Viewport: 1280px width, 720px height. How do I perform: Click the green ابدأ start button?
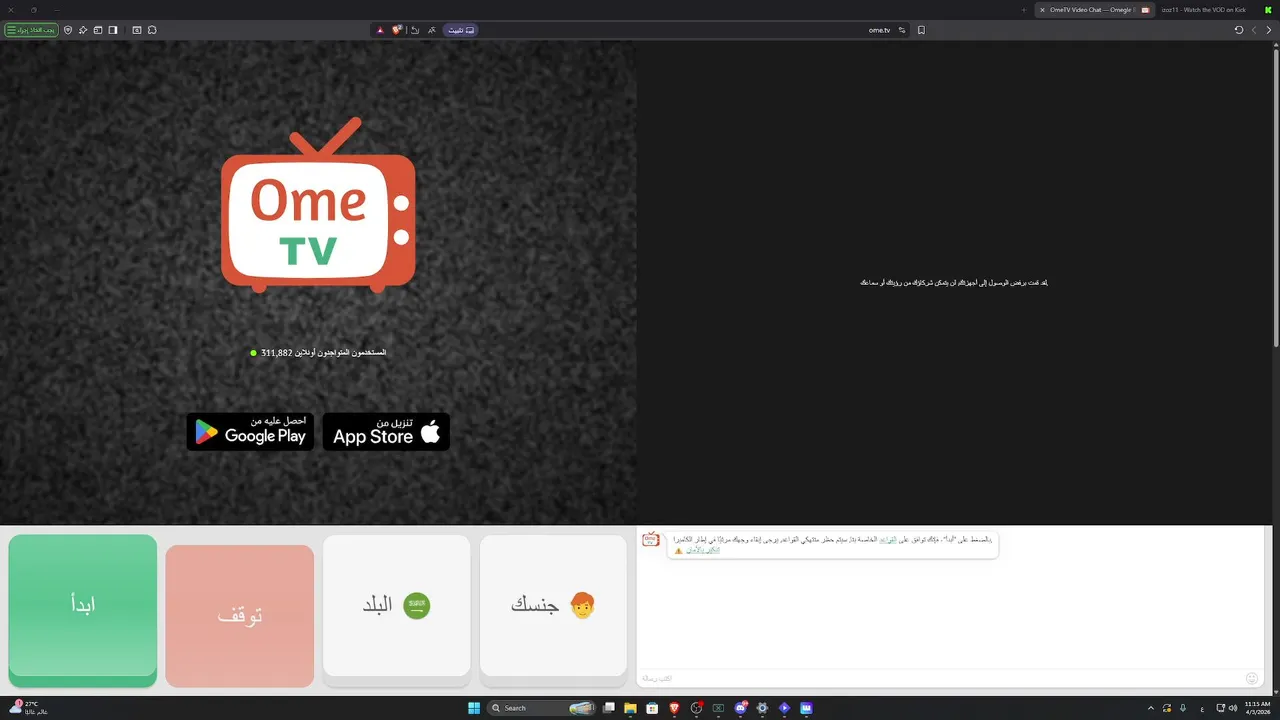(83, 611)
